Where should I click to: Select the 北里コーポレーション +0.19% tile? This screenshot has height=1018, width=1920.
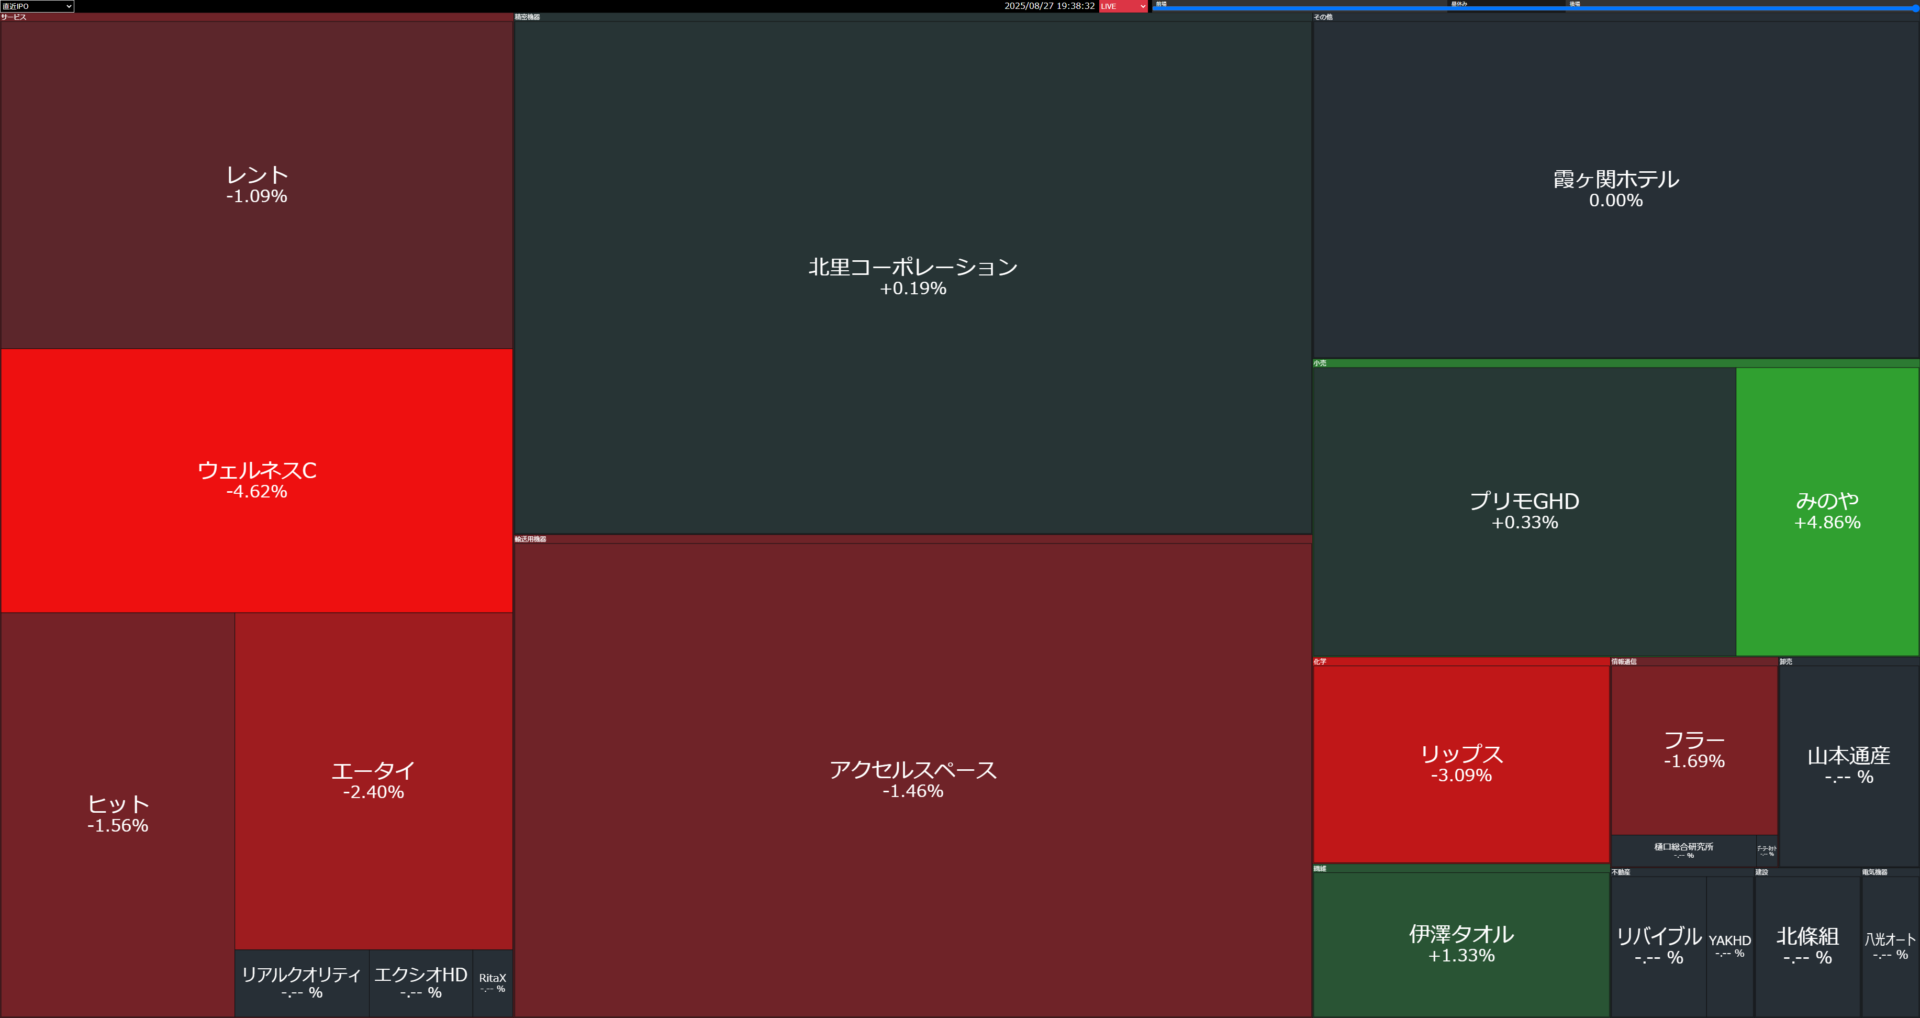tap(913, 277)
